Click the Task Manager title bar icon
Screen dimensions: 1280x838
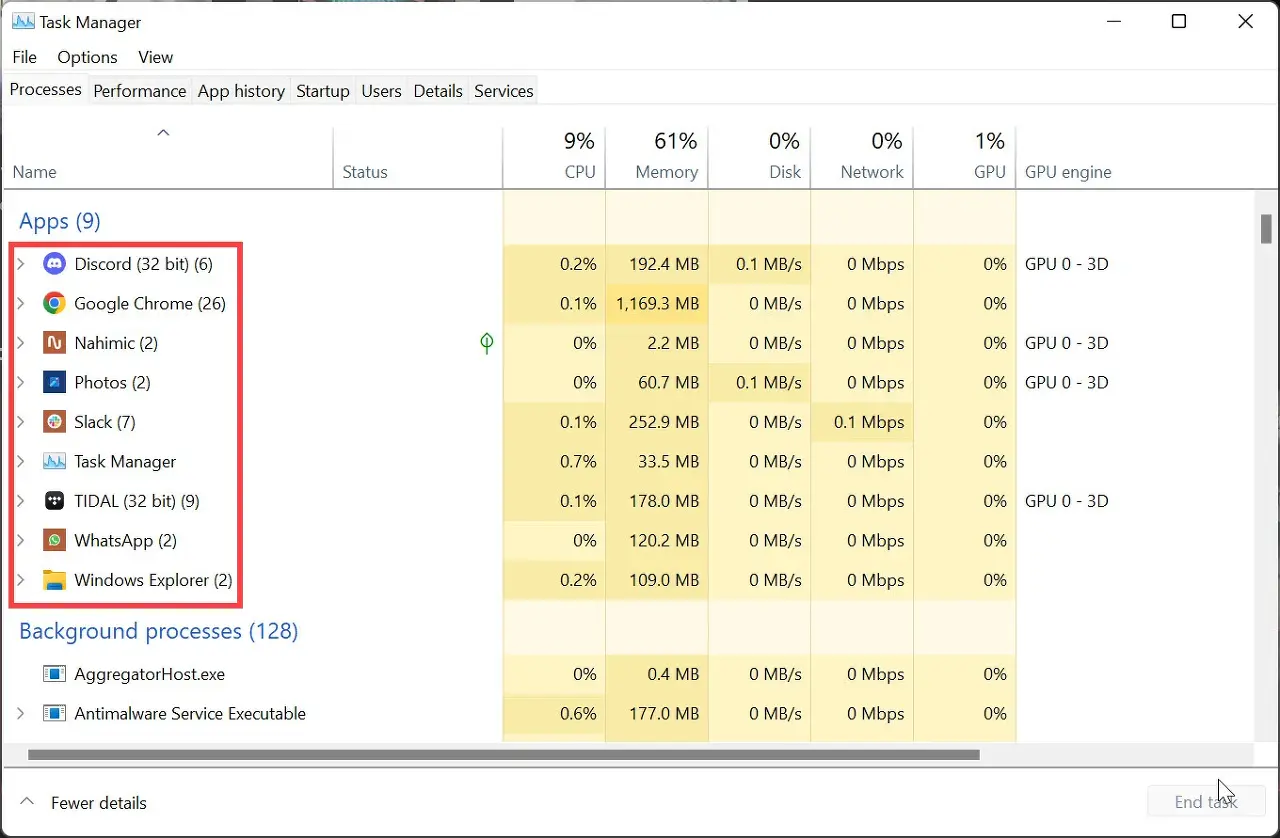pos(21,22)
